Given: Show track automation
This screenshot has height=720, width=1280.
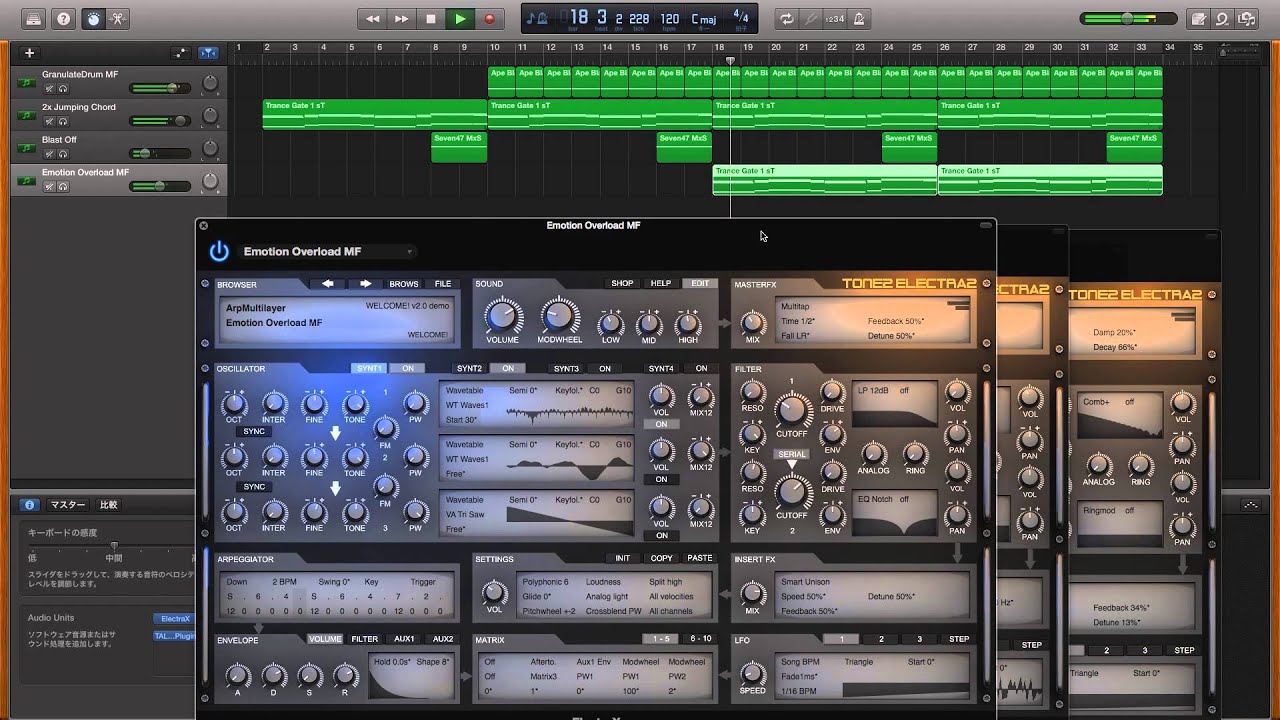Looking at the screenshot, I should (181, 53).
